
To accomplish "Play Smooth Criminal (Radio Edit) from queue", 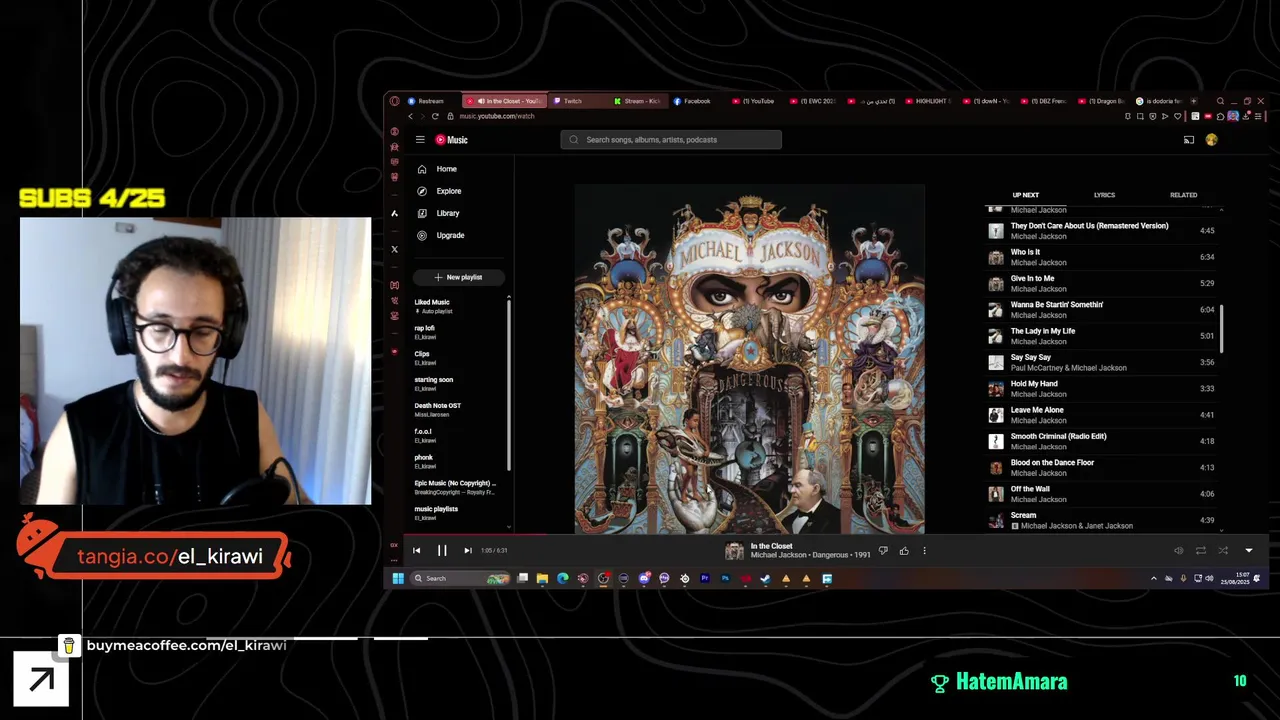I will click(1100, 441).
